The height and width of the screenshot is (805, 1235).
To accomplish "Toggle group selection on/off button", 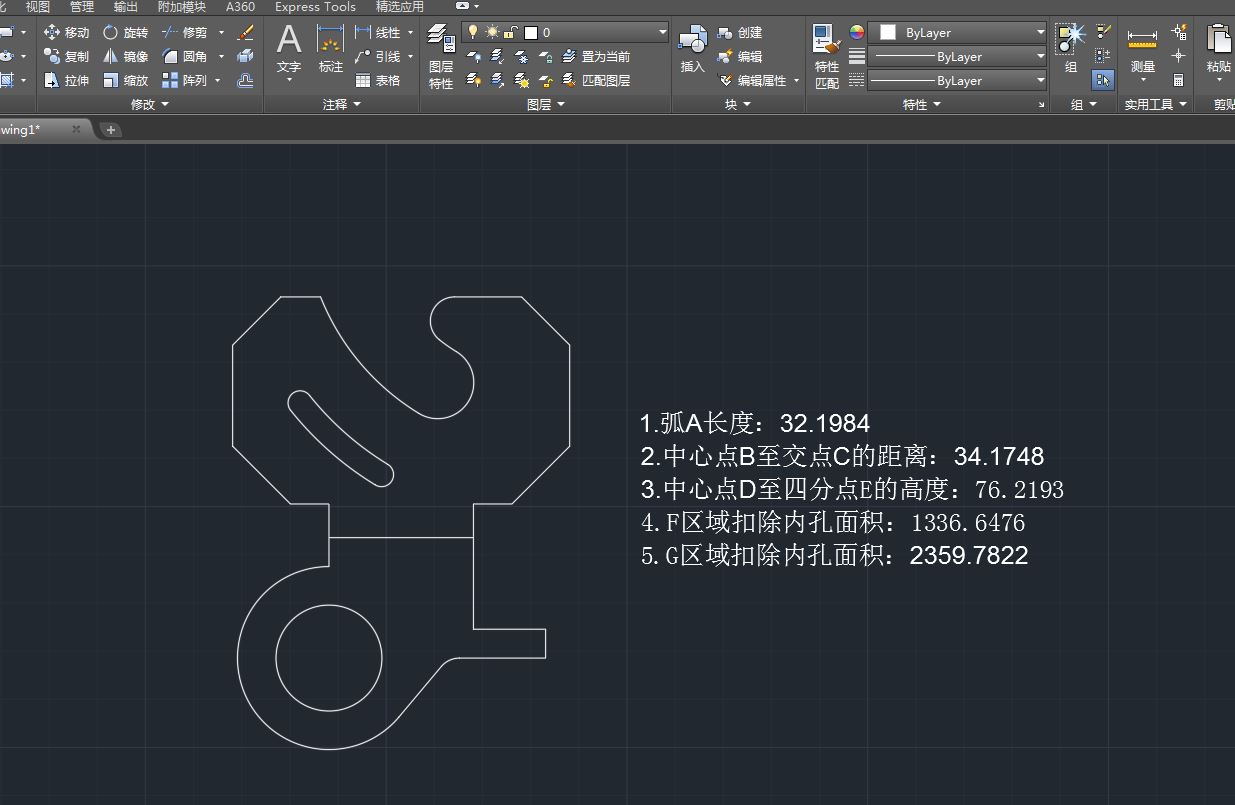I will pyautogui.click(x=1103, y=80).
